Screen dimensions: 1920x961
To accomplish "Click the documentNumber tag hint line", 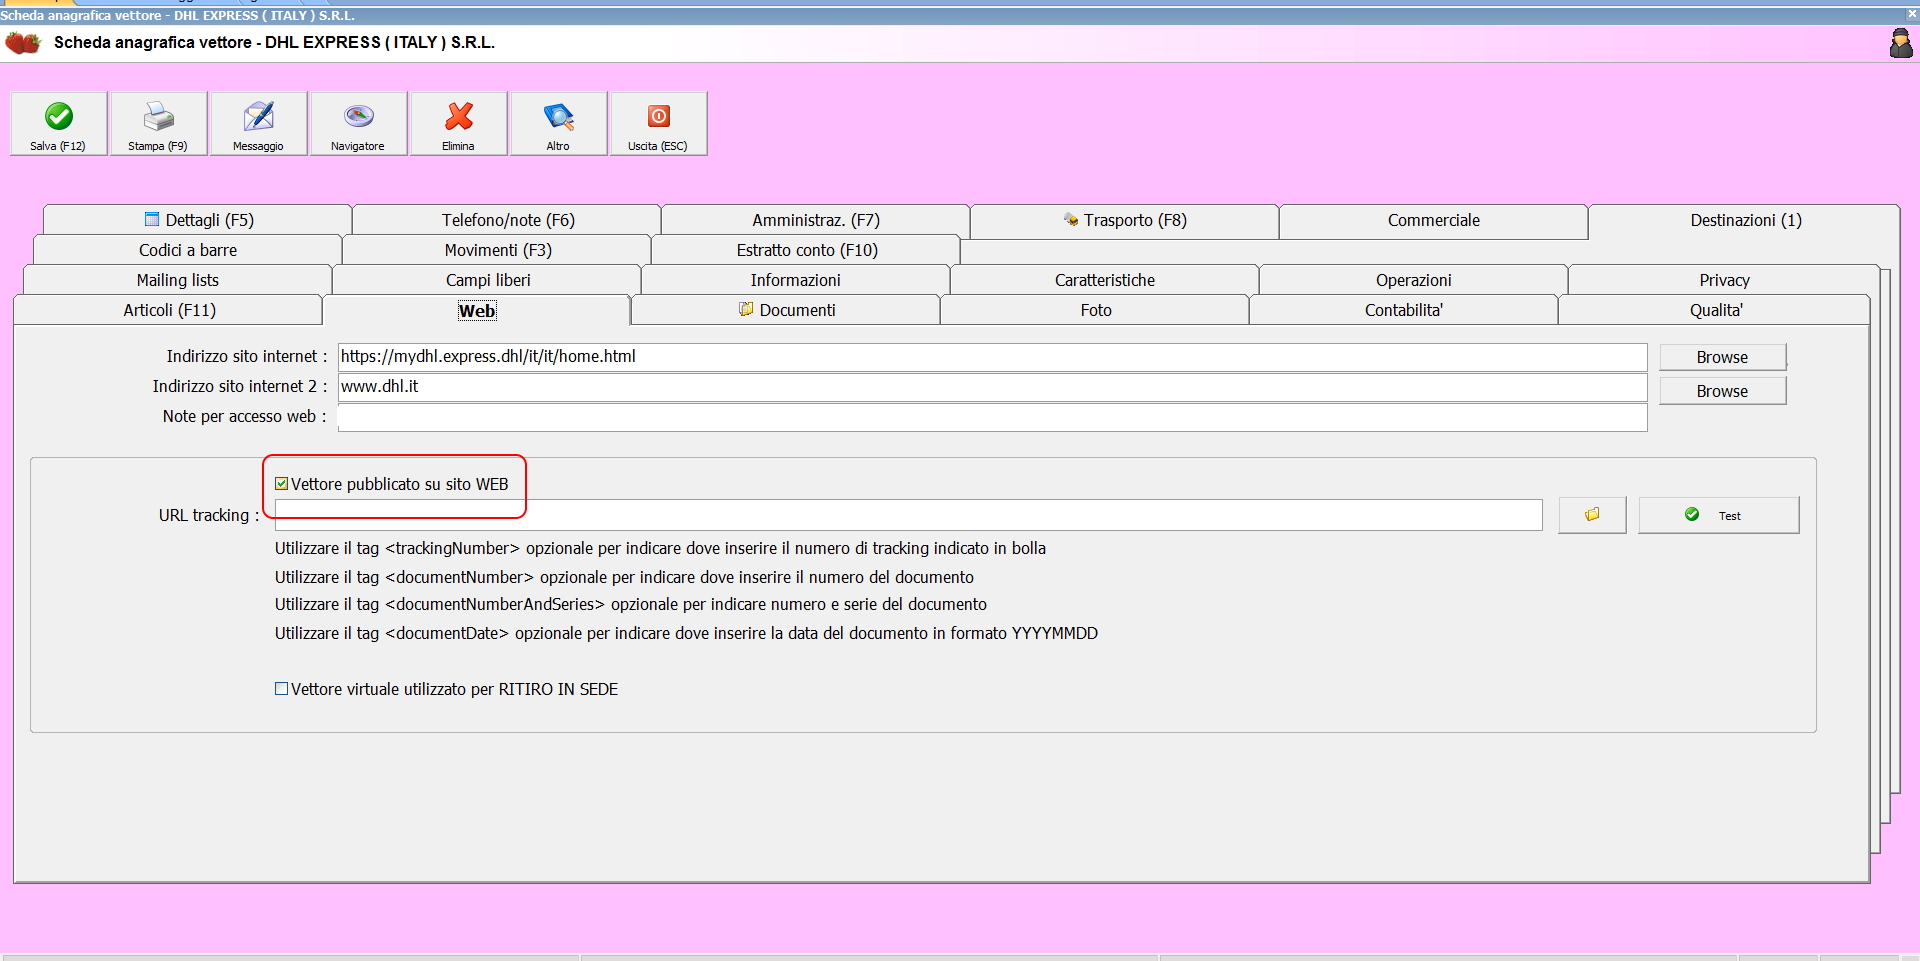I will [624, 577].
